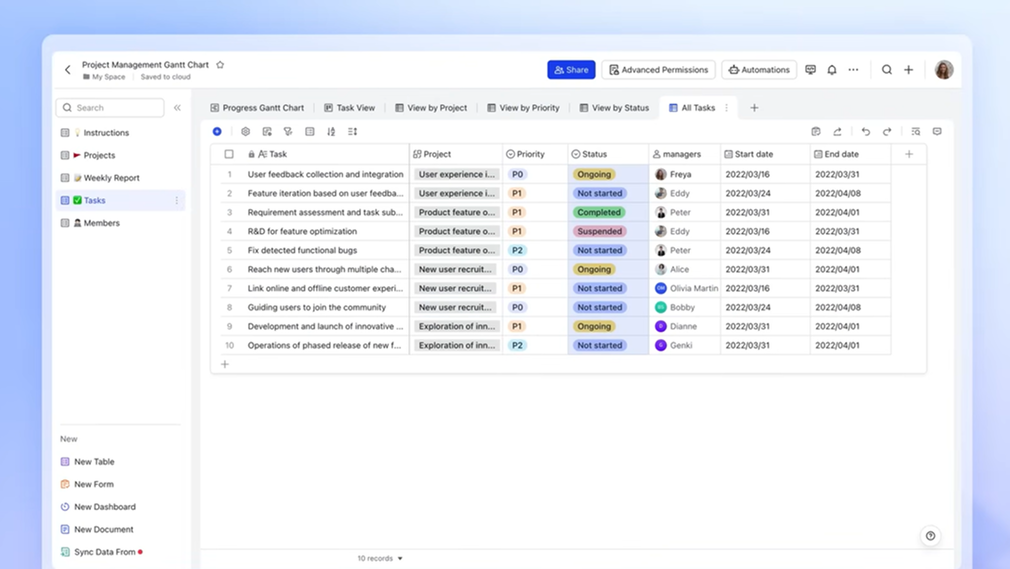Open the three-dot menu beside All Tasks tab
1010x569 pixels.
727,108
